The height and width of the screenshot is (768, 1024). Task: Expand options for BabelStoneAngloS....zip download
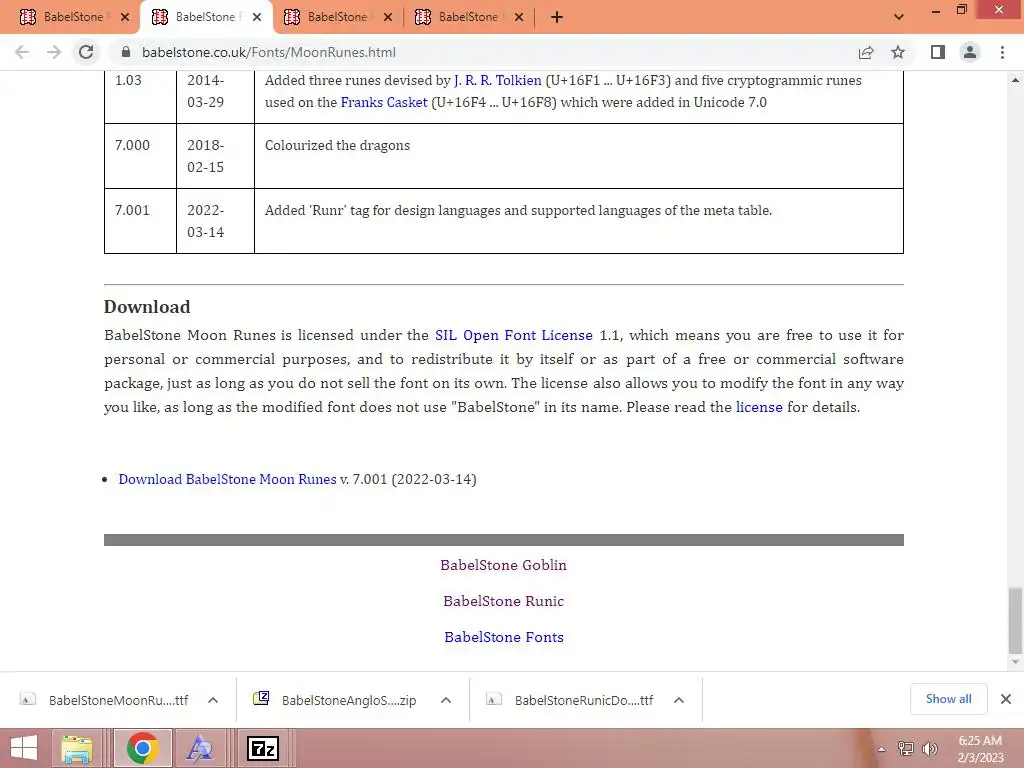click(446, 700)
